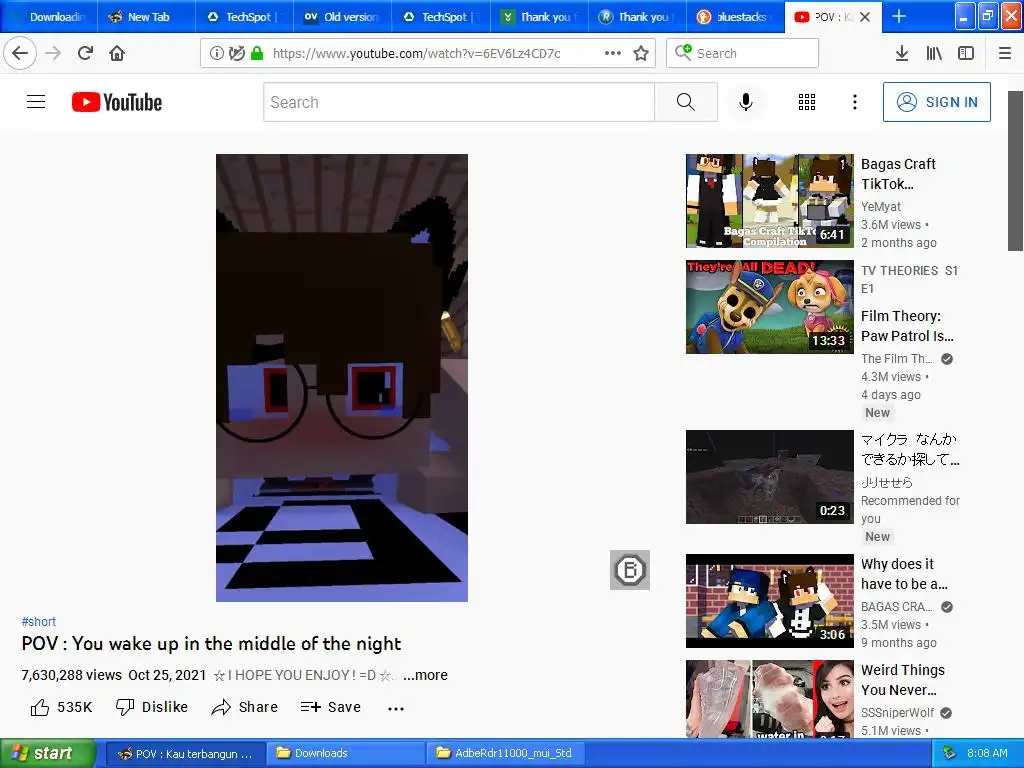Show site information icon in address bar
Screen dimensions: 1024x768
click(x=216, y=54)
